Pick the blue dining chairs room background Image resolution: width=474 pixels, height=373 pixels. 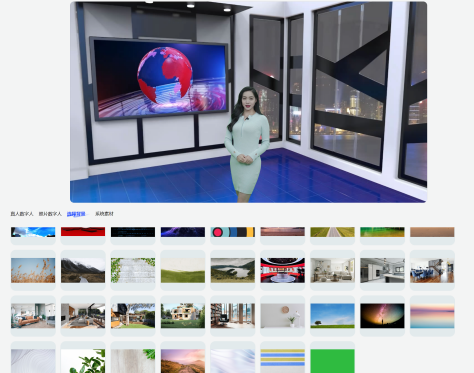432,270
